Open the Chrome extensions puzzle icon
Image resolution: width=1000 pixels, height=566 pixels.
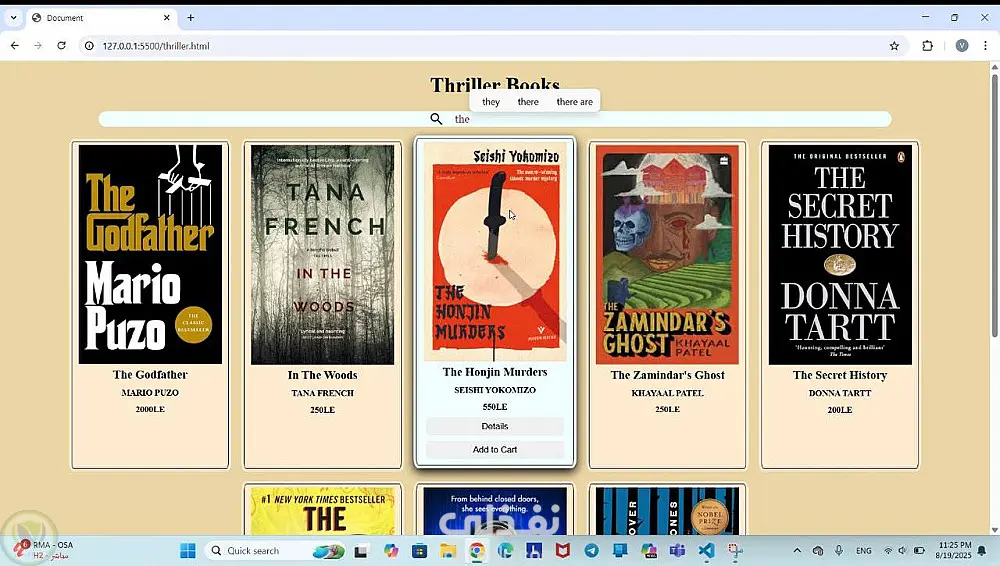coord(927,46)
